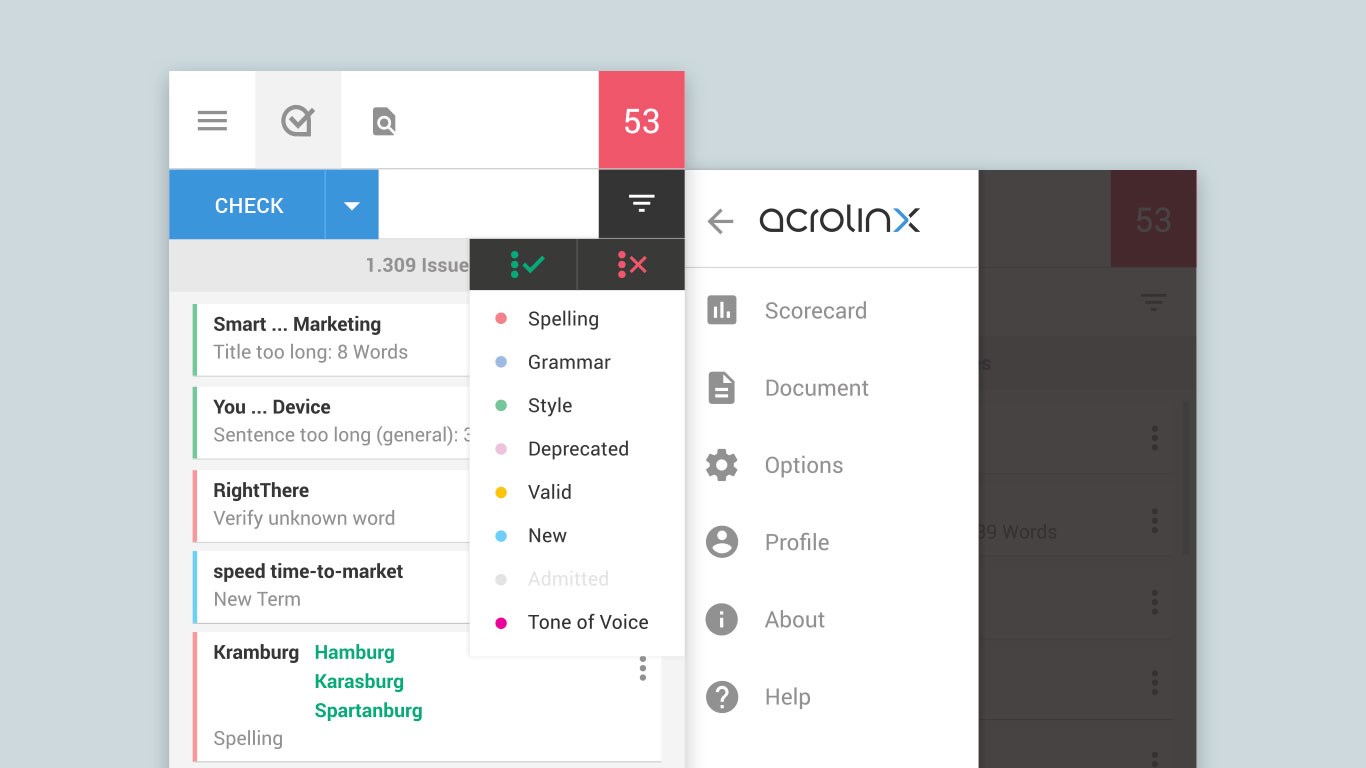Click the Document page icon

point(721,388)
